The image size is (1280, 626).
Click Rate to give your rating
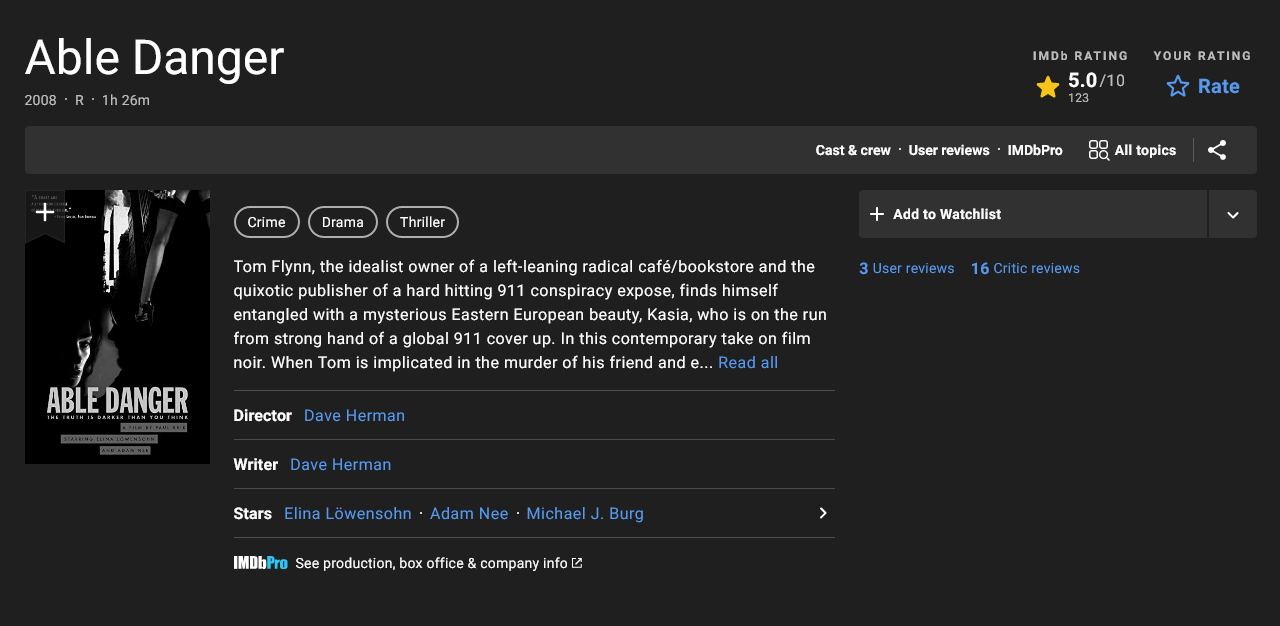click(x=1219, y=87)
